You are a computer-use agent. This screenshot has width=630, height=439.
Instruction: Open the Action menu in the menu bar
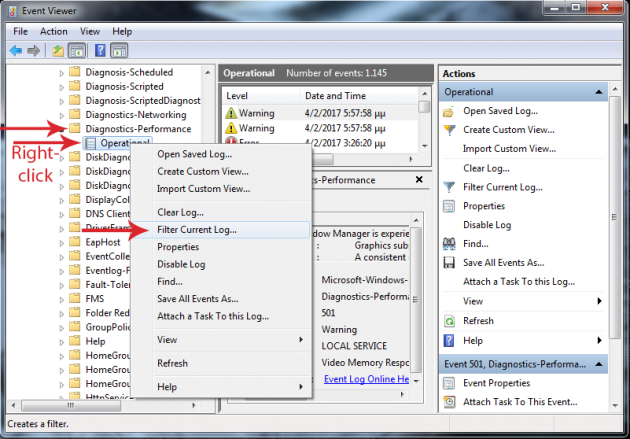coord(54,31)
